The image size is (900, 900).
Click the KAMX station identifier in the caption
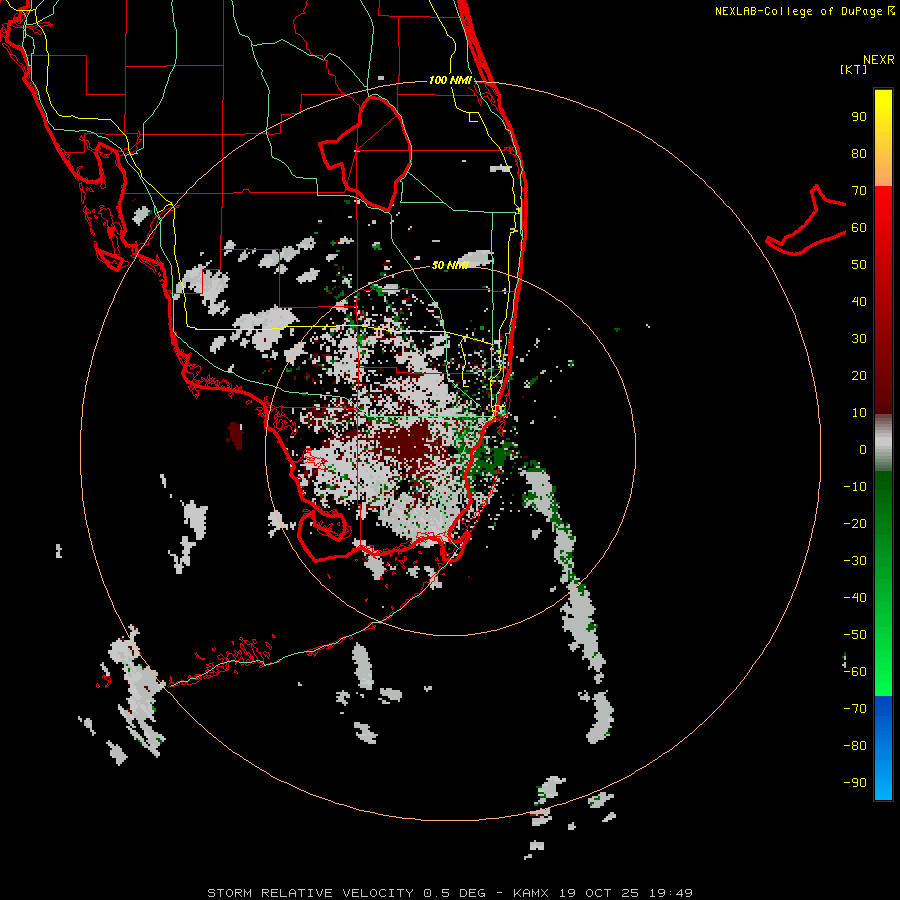tap(531, 893)
